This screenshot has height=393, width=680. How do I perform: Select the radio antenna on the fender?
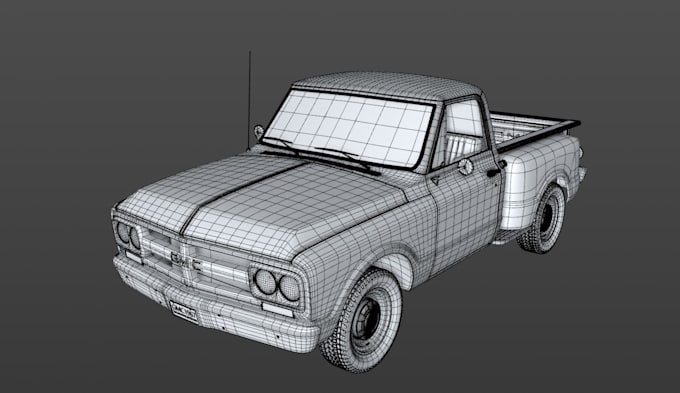click(249, 101)
